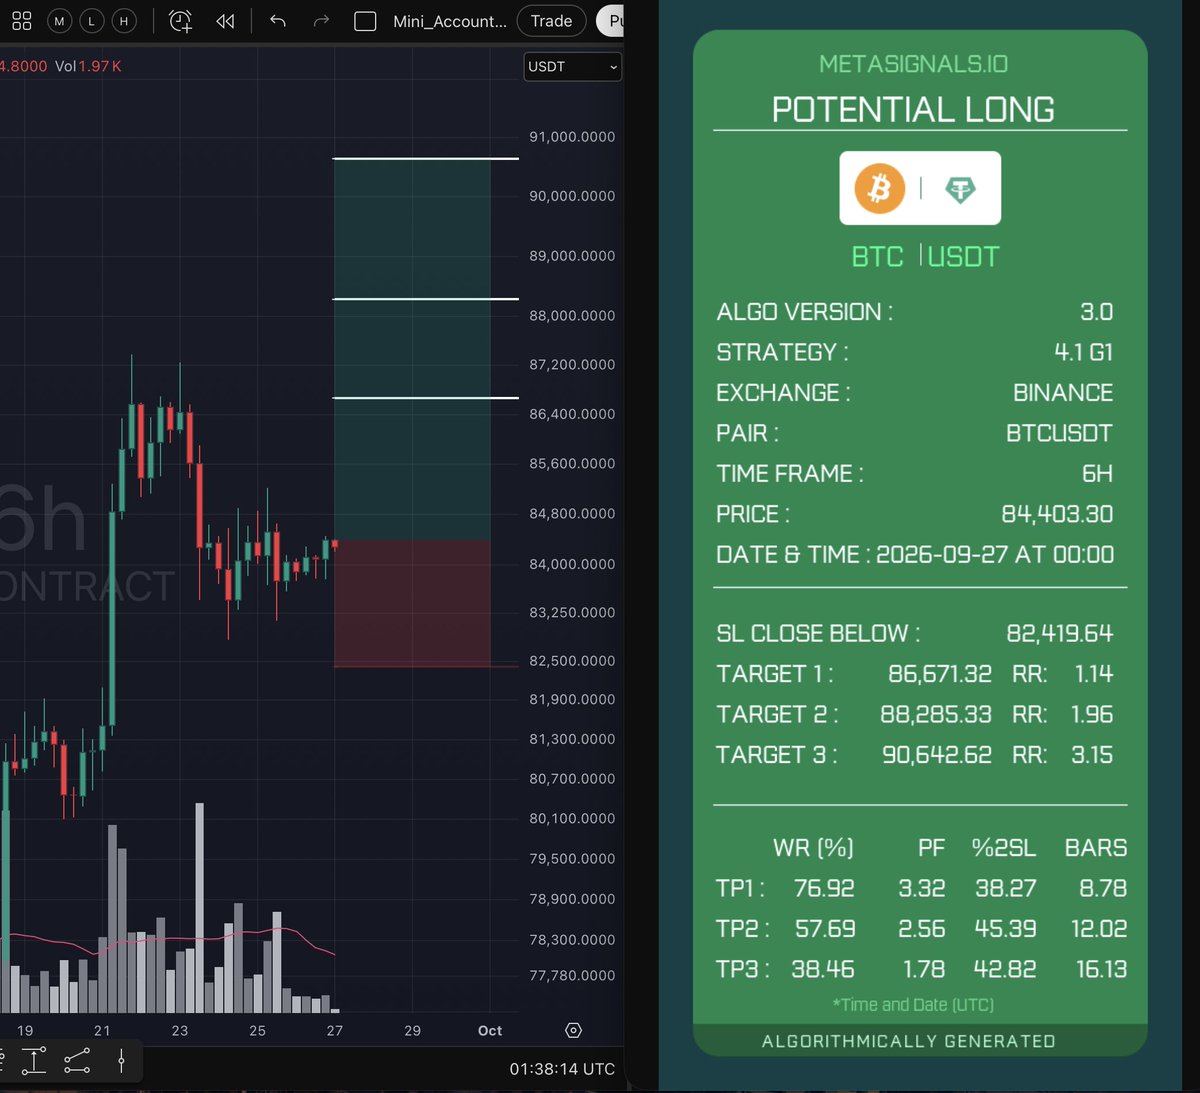Click the TIME FRAME value 6H
The height and width of the screenshot is (1093, 1200).
pyautogui.click(x=1097, y=474)
